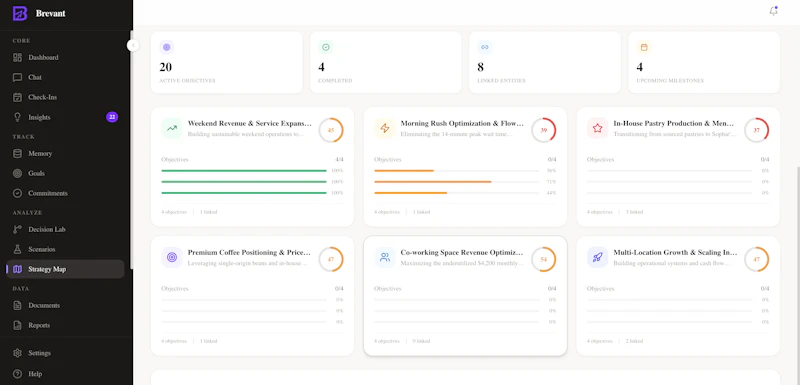Click the Strategy Map icon

coord(17,269)
